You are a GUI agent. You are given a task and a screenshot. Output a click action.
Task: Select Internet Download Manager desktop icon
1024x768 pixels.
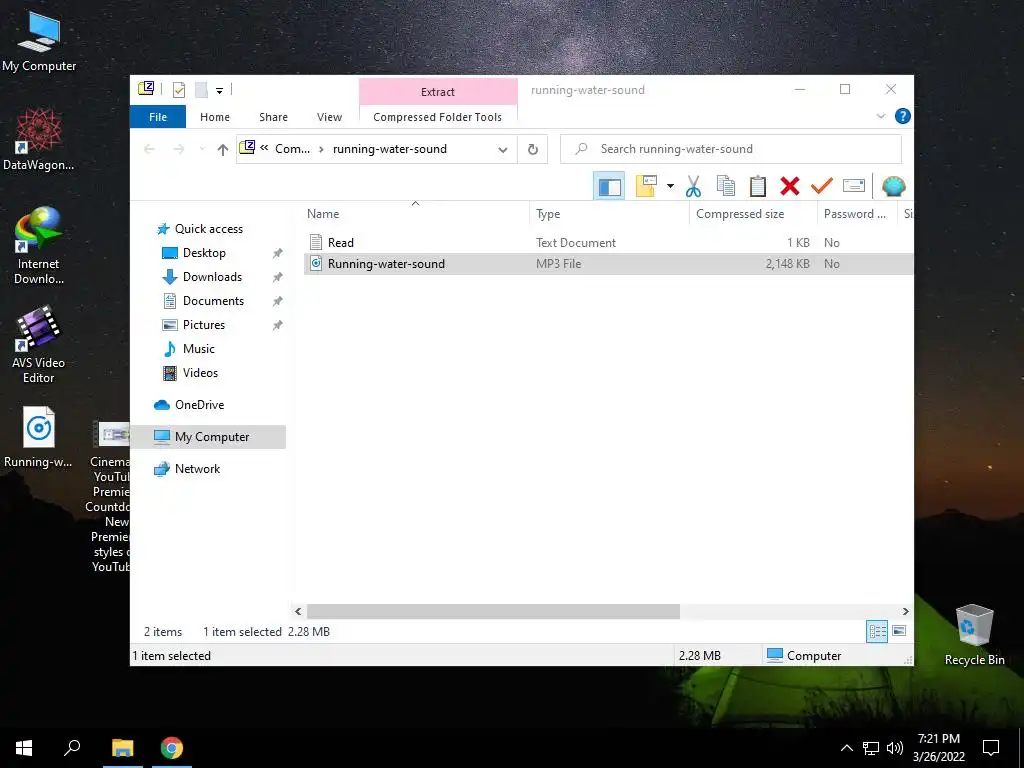39,246
